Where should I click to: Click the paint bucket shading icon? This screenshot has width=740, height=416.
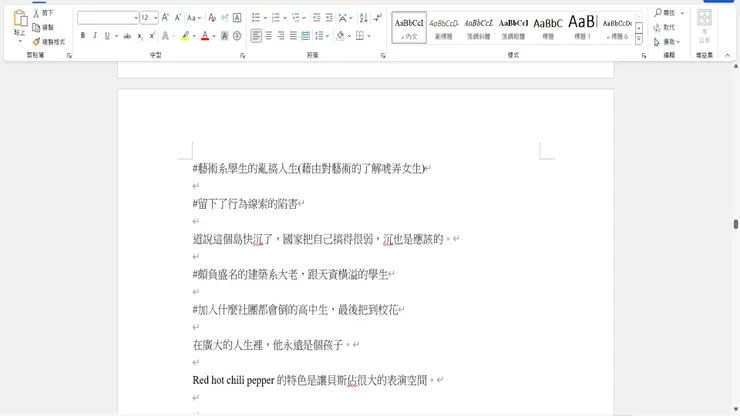click(x=341, y=36)
